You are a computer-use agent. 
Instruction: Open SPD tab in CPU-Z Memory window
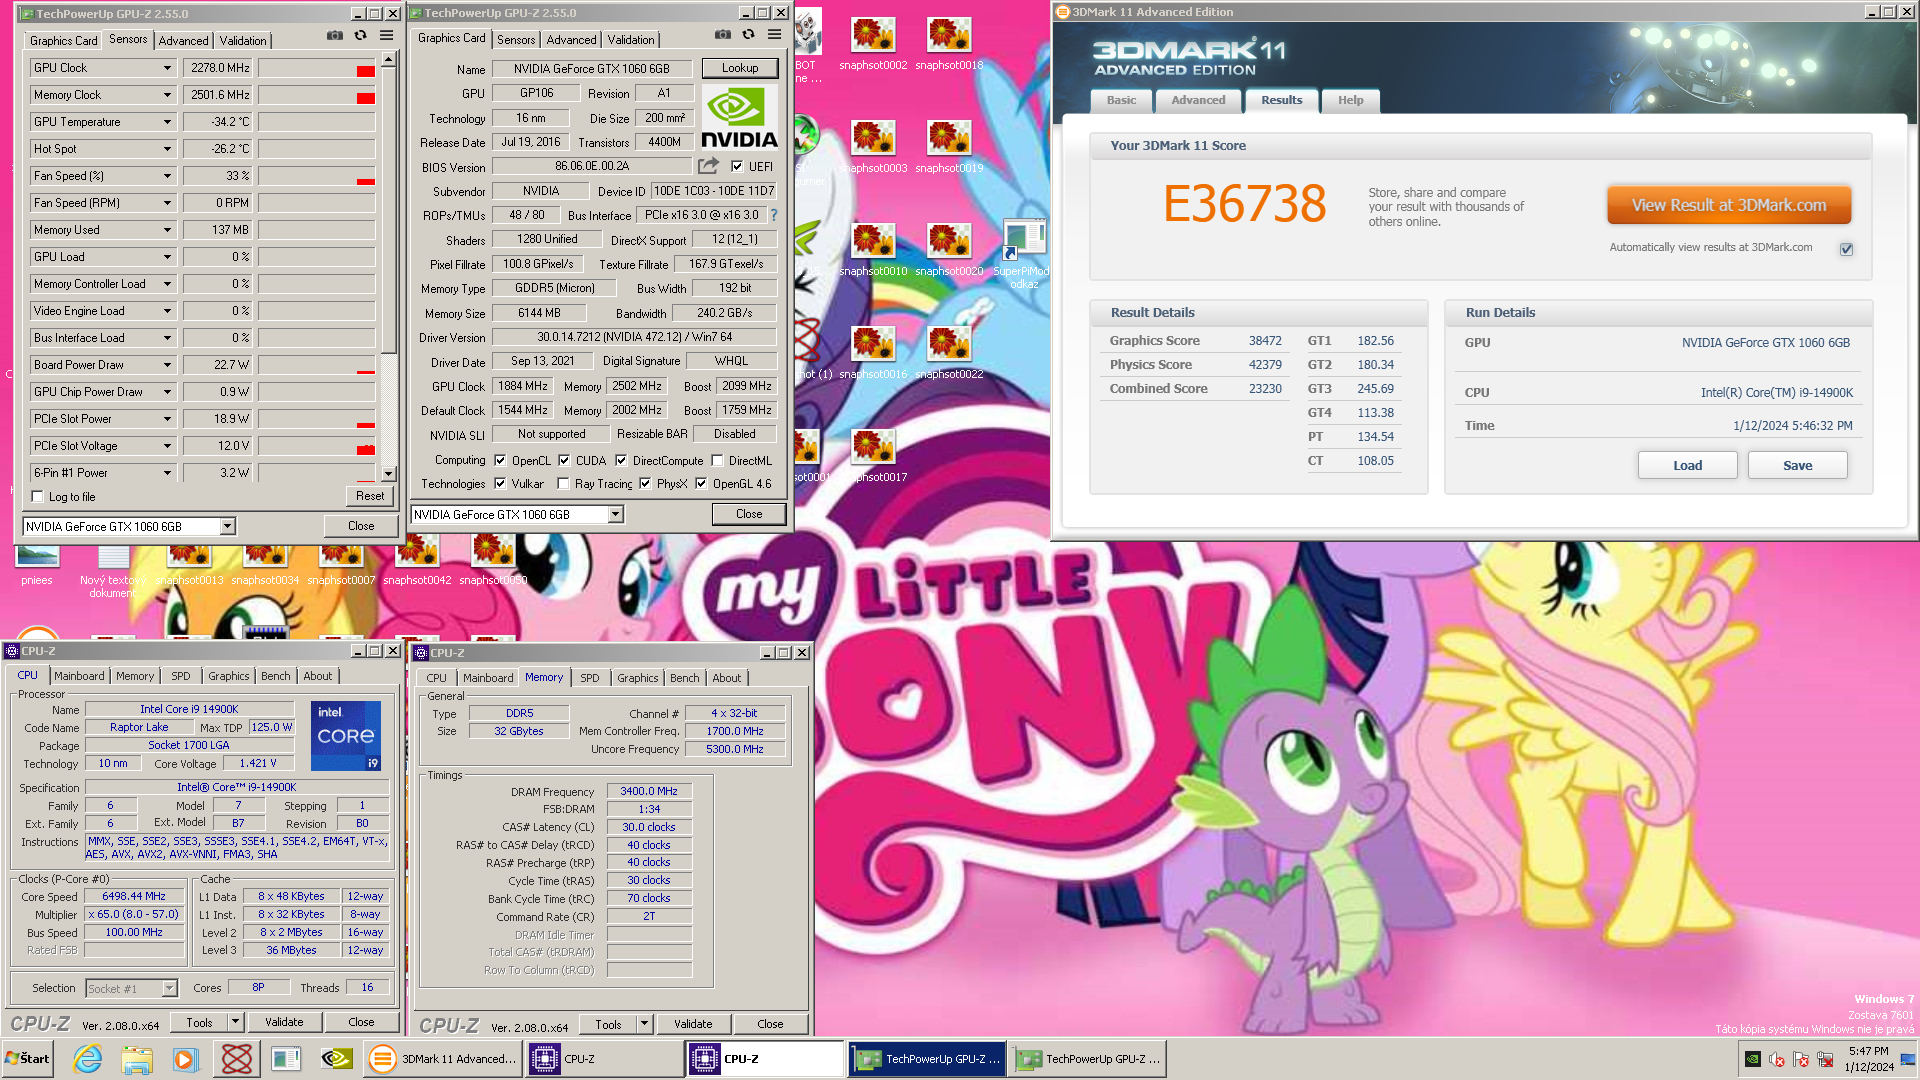click(x=590, y=679)
